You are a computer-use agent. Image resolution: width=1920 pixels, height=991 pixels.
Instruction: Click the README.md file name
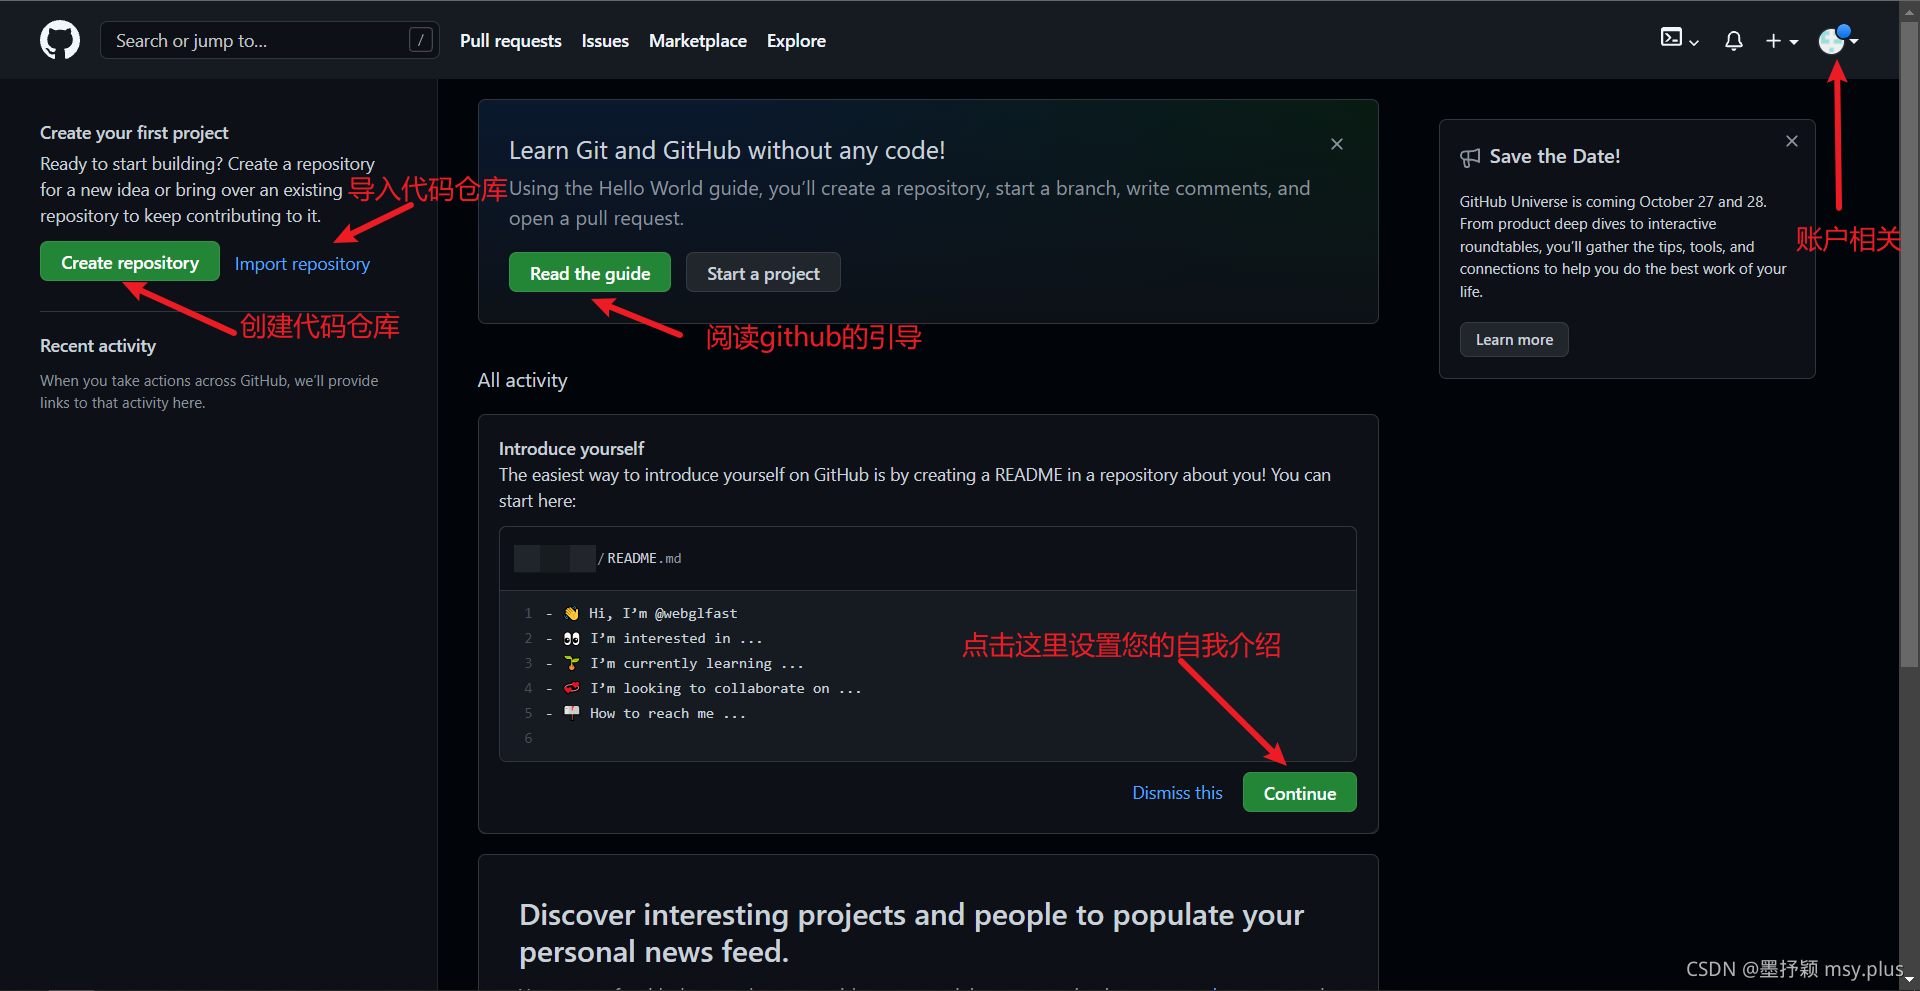coord(644,558)
